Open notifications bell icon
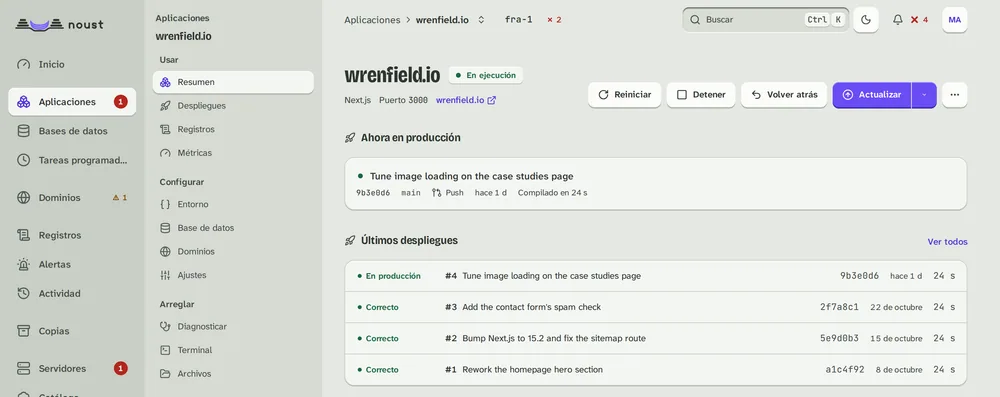The image size is (1000, 397). pos(898,20)
